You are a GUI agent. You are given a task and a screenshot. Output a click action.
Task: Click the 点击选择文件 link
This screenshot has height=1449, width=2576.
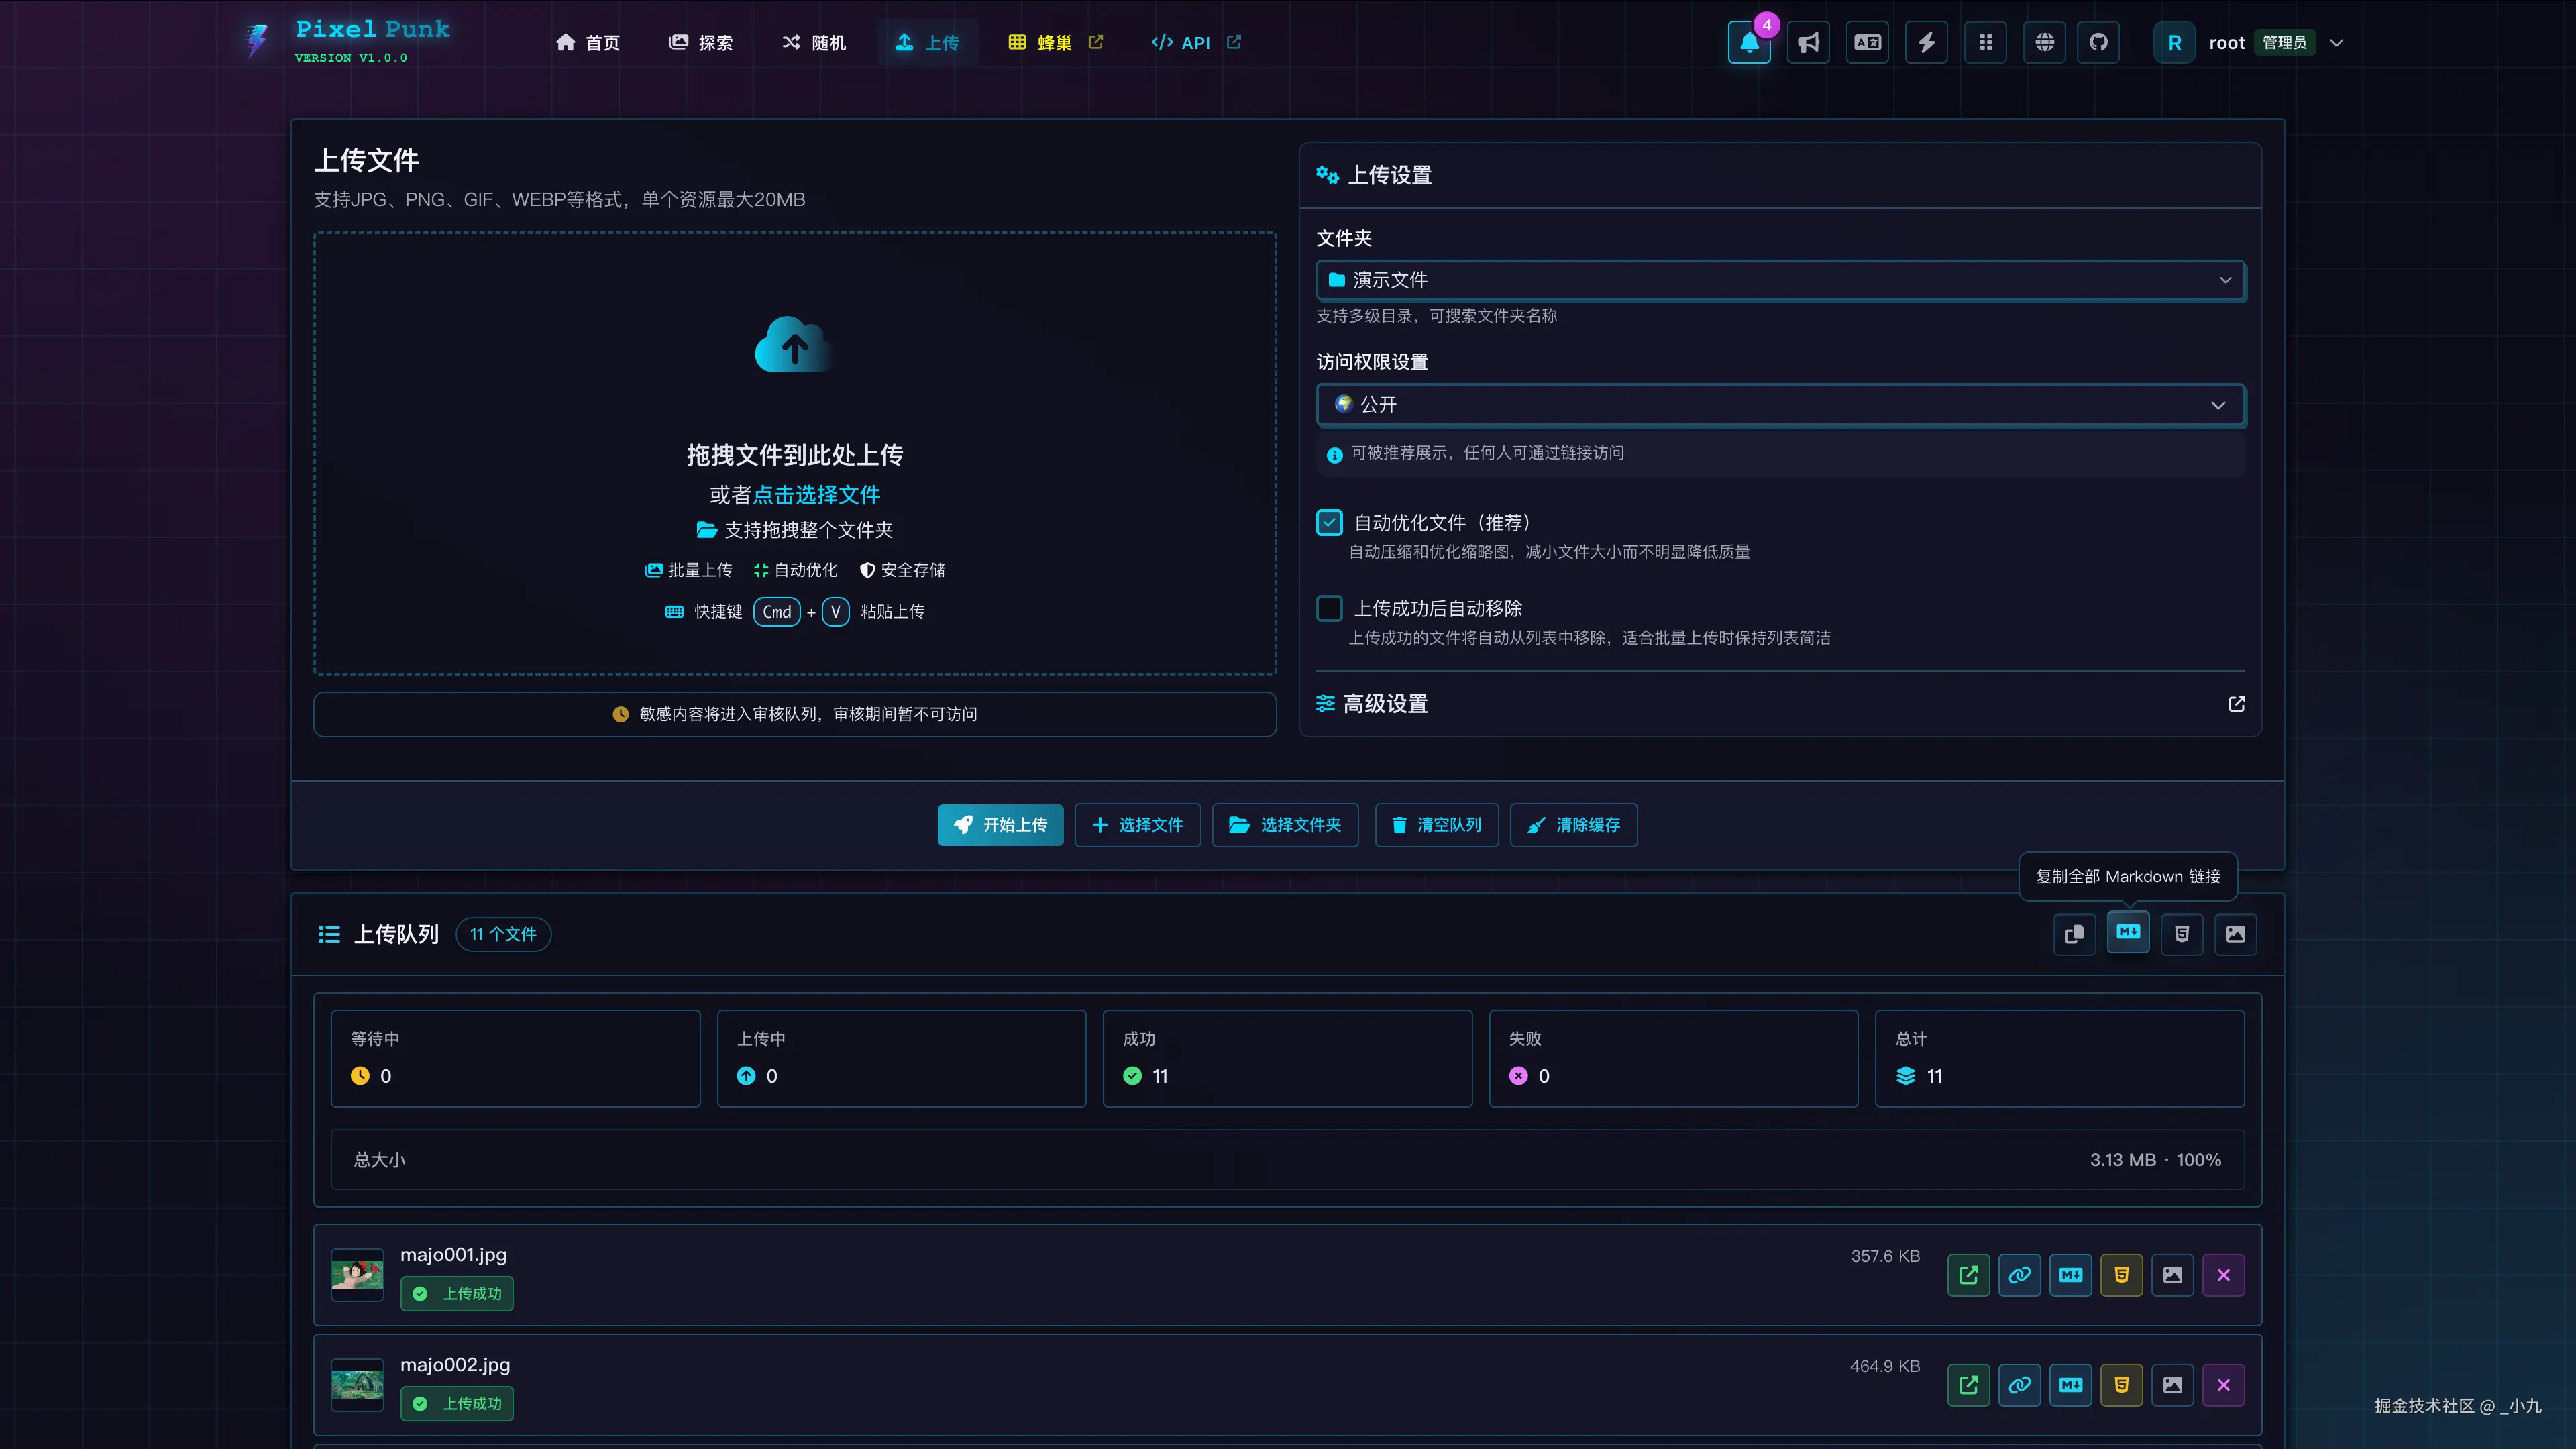(816, 495)
